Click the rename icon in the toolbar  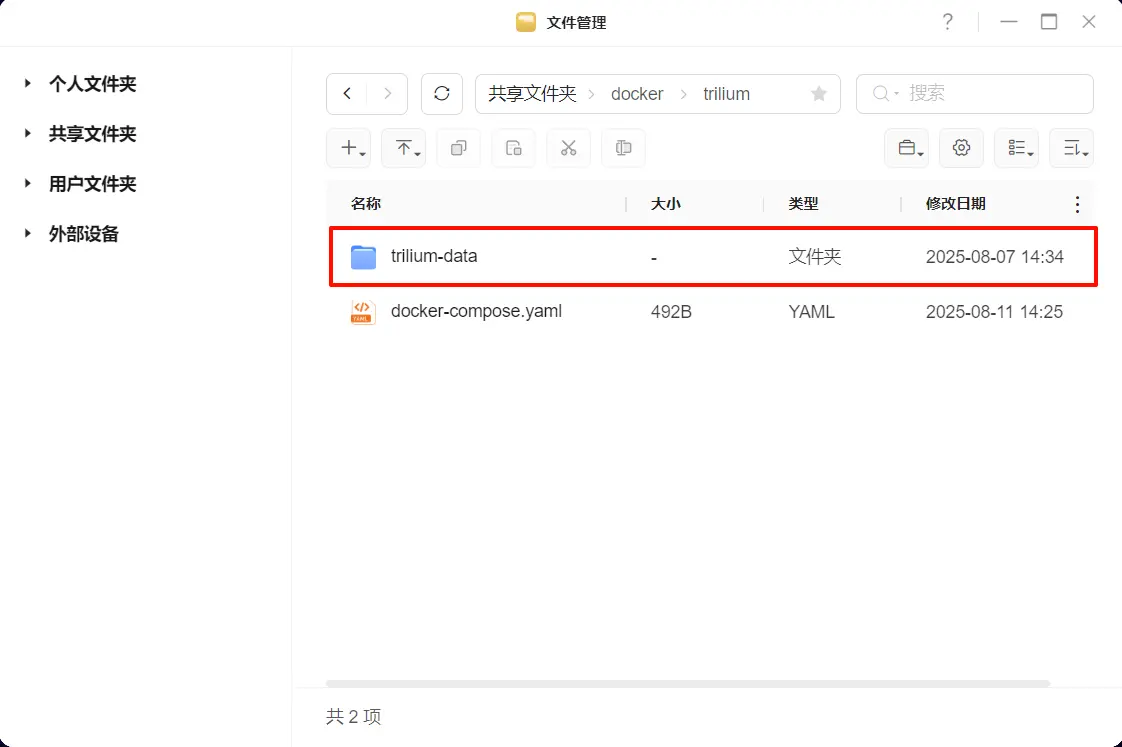click(x=623, y=148)
